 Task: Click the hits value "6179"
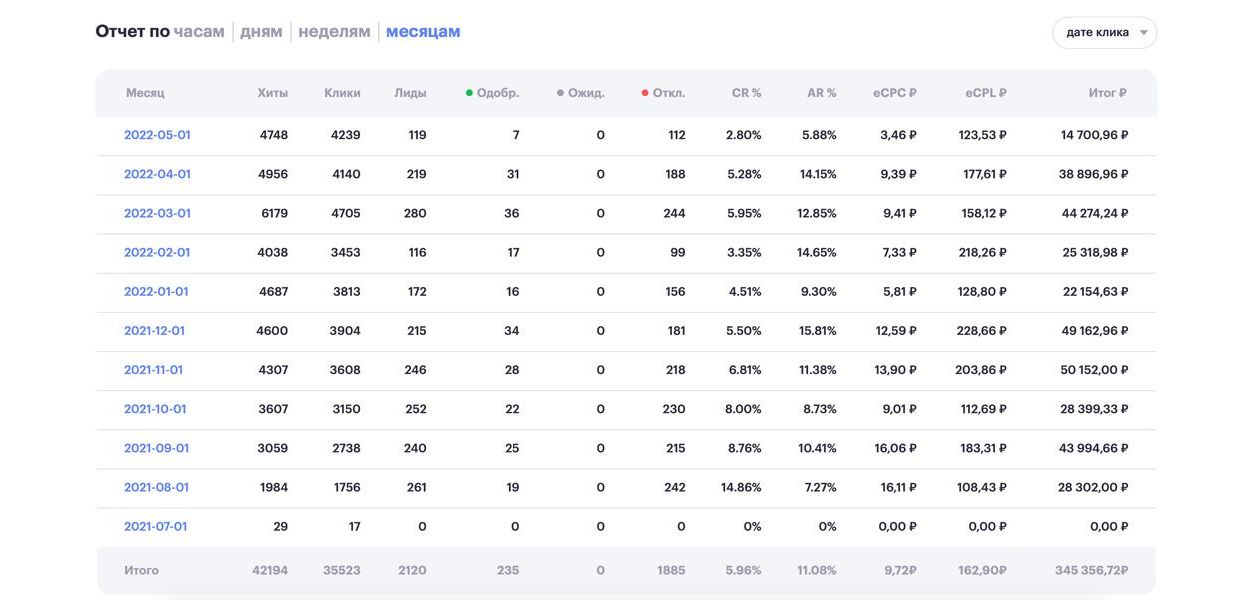[x=273, y=213]
